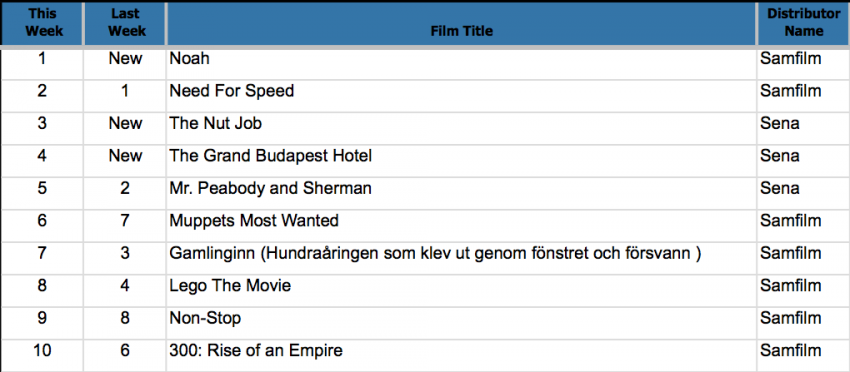Click Sena distributor for The Nut Job
Image resolution: width=850 pixels, height=372 pixels.
(780, 124)
